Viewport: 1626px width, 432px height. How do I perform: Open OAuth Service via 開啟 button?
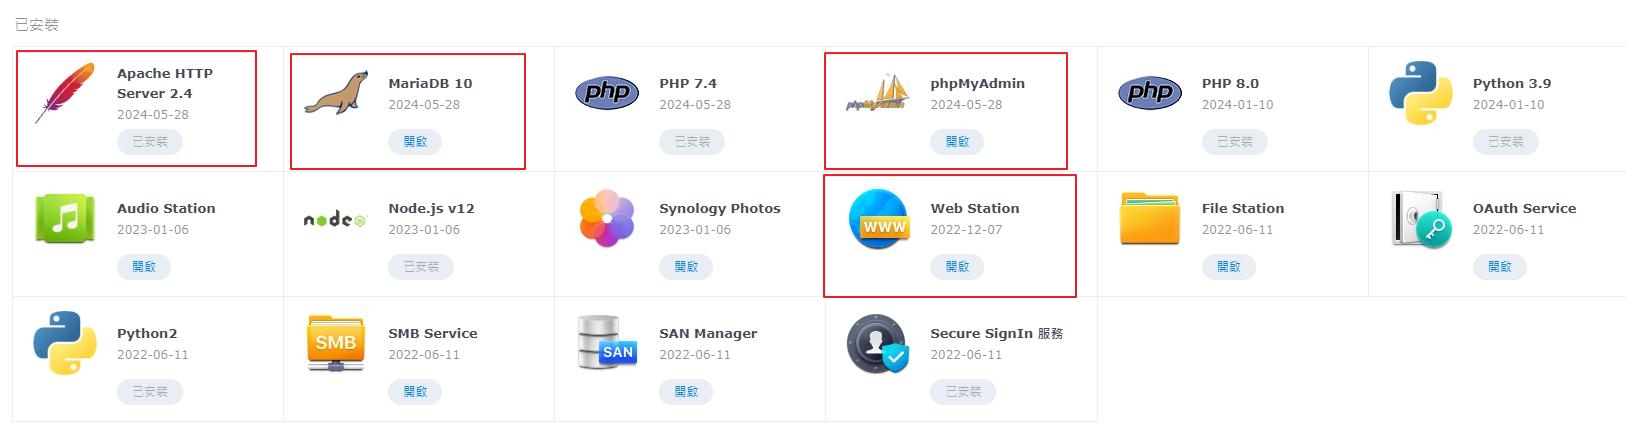pyautogui.click(x=1499, y=267)
